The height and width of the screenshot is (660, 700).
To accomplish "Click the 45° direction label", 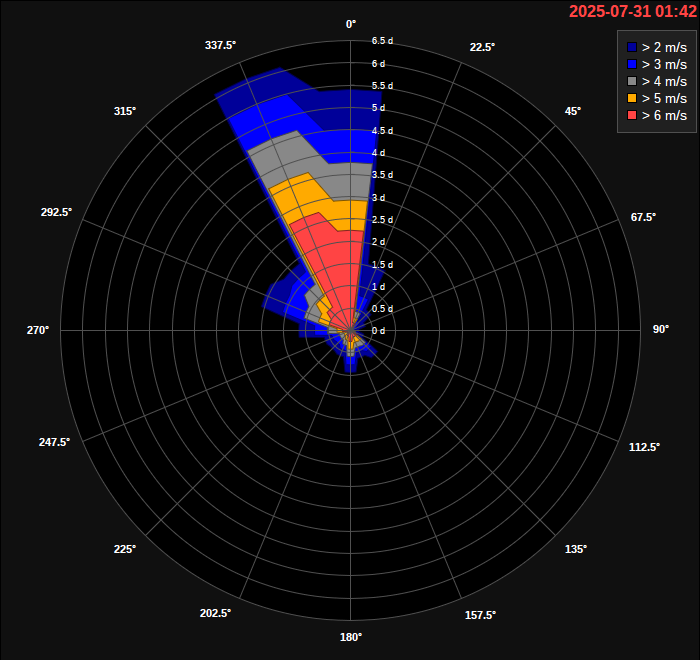I will (x=573, y=111).
